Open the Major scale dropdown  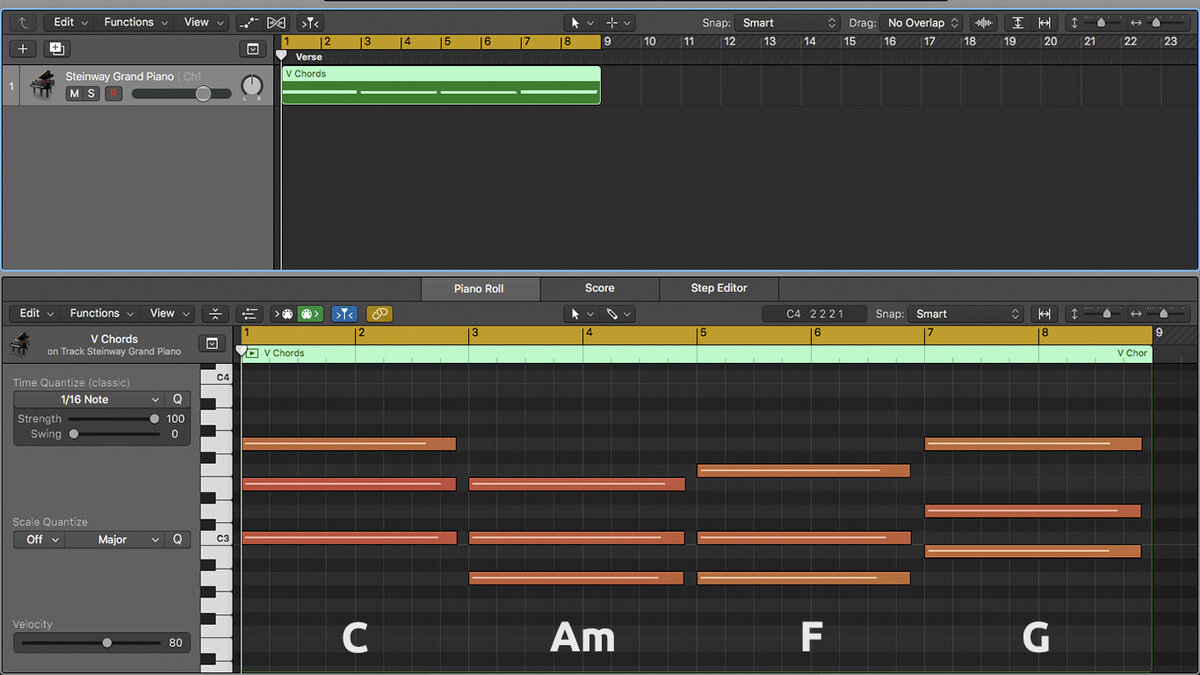click(x=115, y=539)
